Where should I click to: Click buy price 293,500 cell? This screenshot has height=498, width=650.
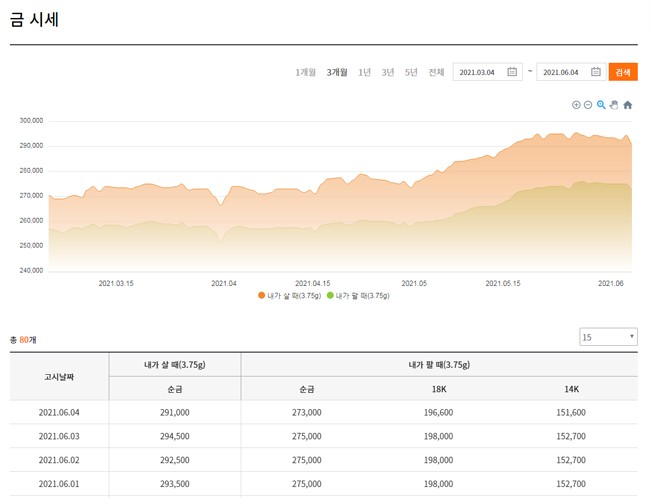click(x=175, y=484)
